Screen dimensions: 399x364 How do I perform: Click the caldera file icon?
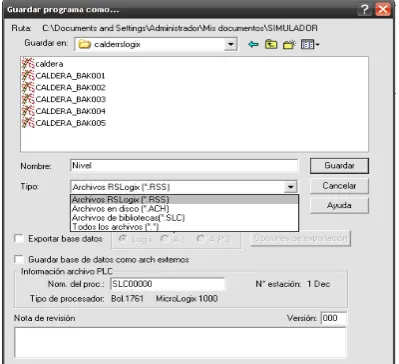pyautogui.click(x=28, y=63)
